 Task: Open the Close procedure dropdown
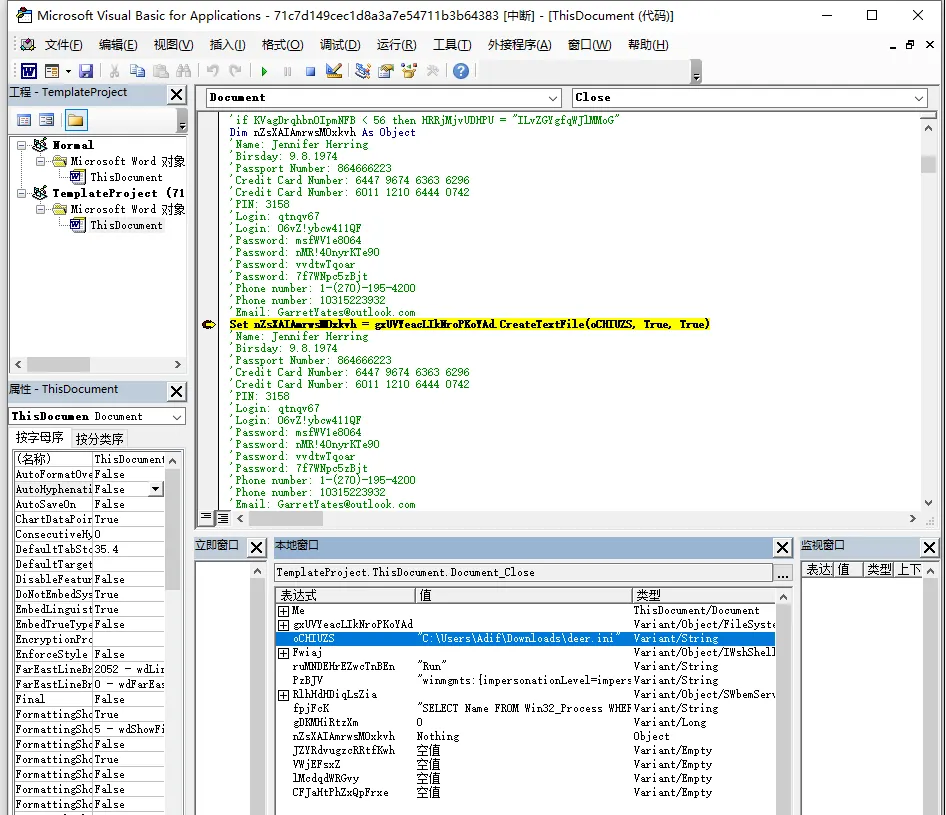click(x=919, y=98)
